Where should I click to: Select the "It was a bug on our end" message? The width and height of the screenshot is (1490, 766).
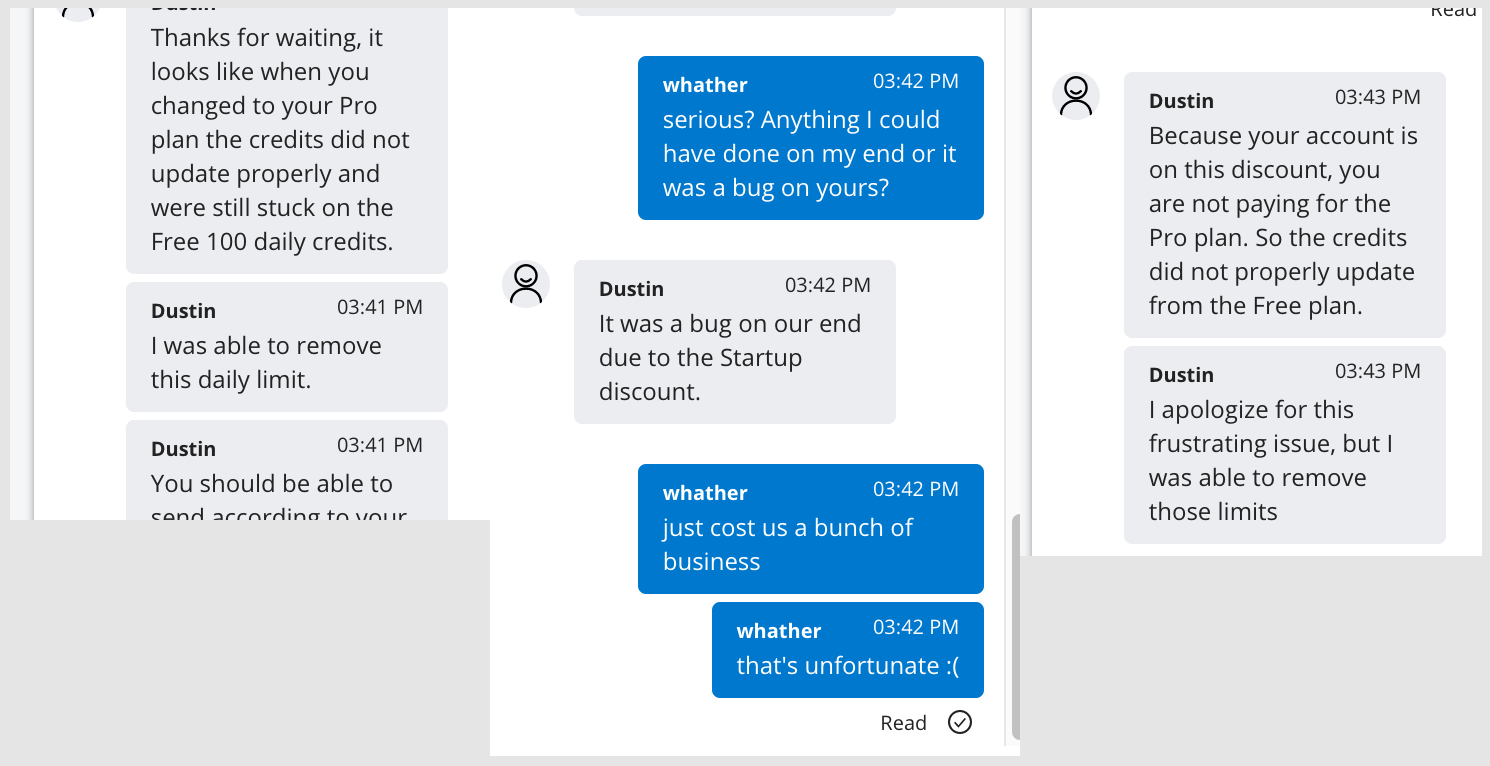tap(734, 342)
